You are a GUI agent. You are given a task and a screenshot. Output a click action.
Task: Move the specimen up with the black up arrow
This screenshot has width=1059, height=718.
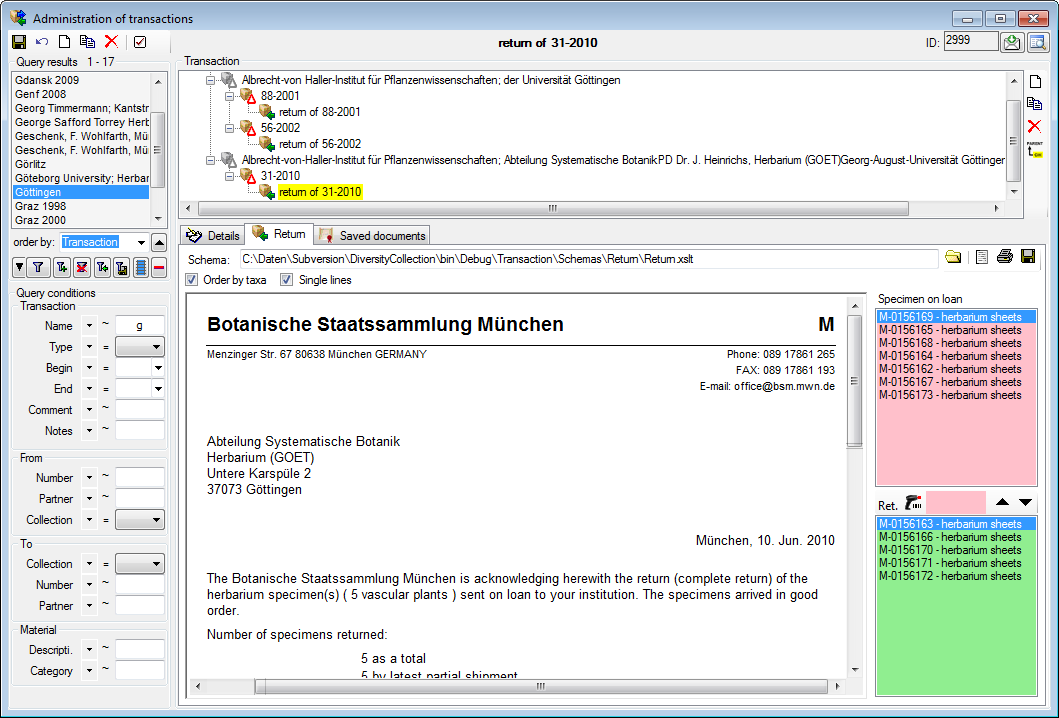(1002, 503)
